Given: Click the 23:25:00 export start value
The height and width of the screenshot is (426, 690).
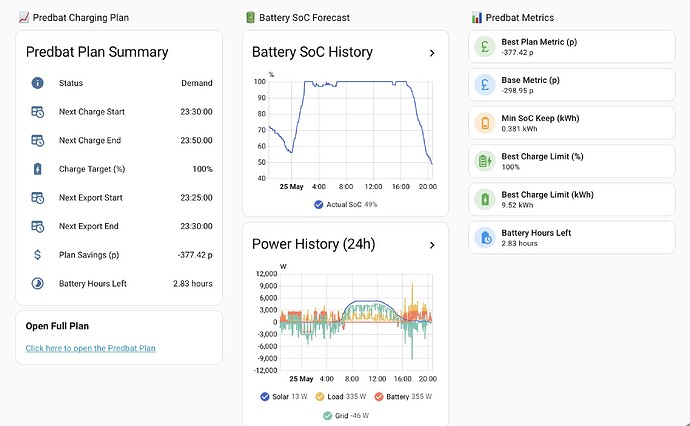Looking at the screenshot, I should click(196, 198).
